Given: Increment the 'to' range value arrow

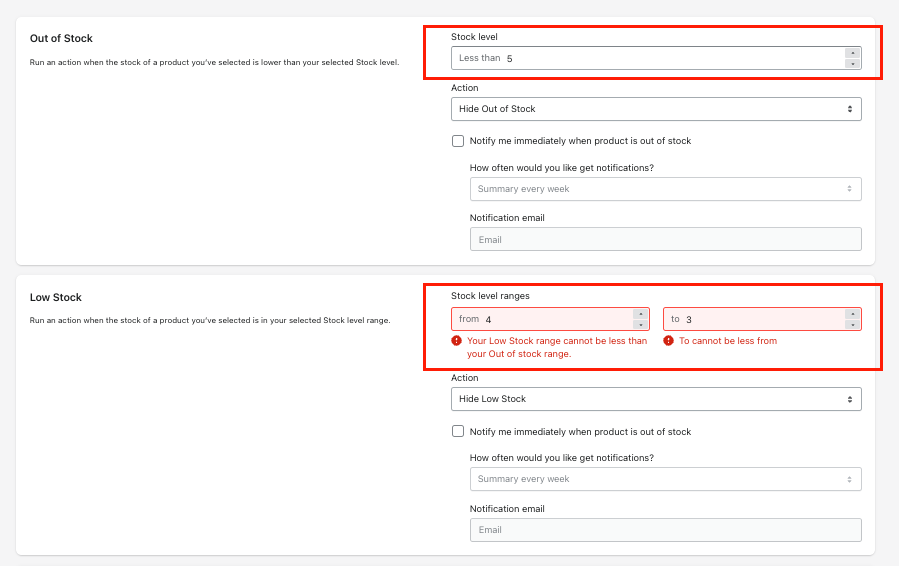Looking at the screenshot, I should pyautogui.click(x=852, y=314).
